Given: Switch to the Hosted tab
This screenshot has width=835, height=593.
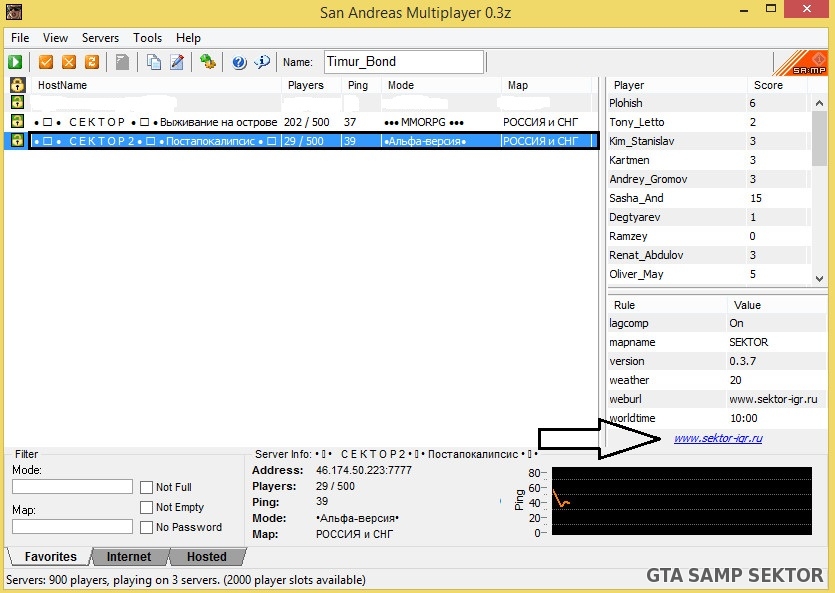Looking at the screenshot, I should (x=206, y=557).
